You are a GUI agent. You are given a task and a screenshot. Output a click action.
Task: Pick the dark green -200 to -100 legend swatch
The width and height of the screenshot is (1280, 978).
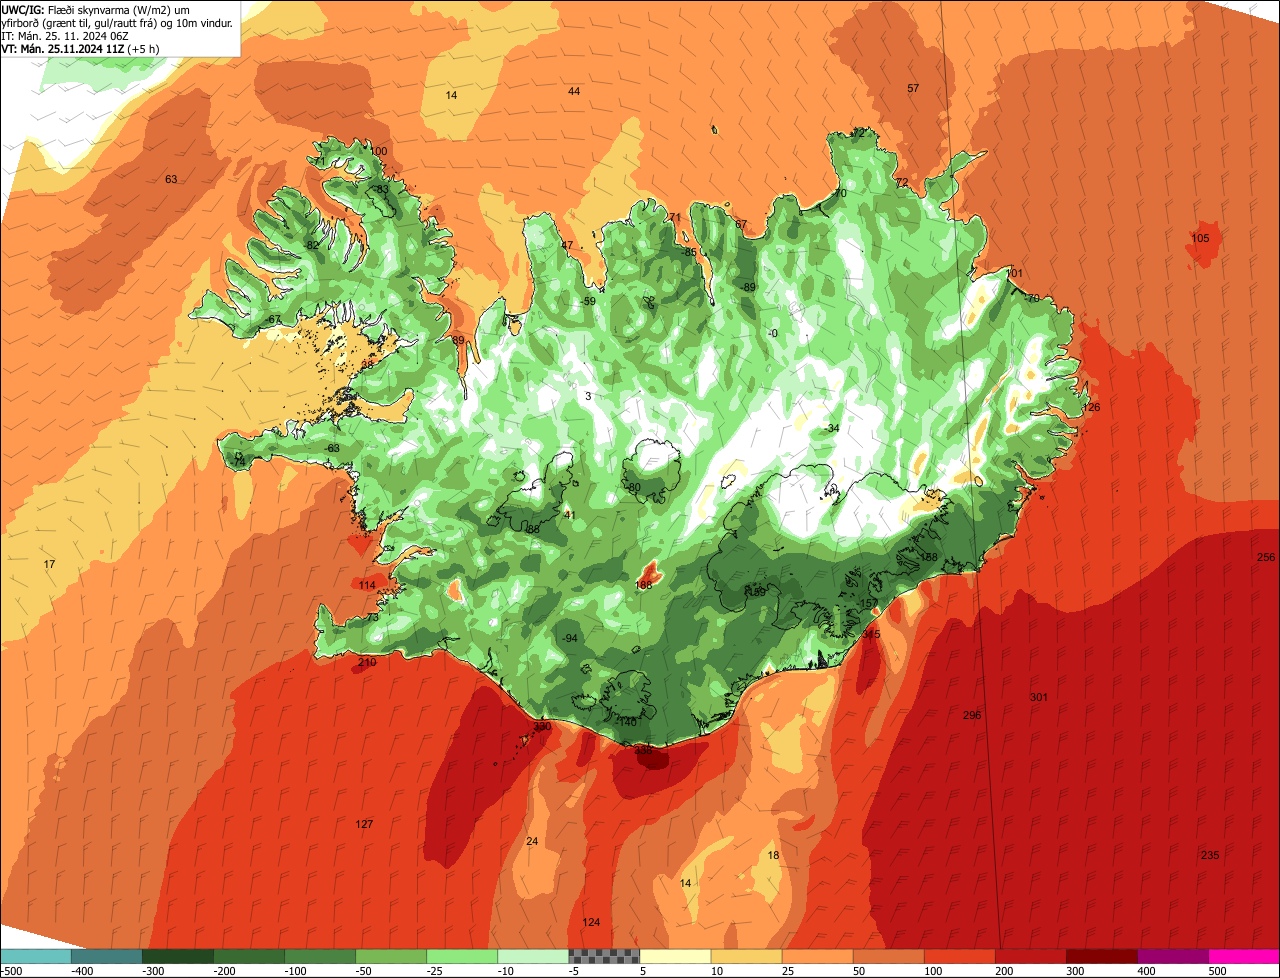[x=248, y=956]
